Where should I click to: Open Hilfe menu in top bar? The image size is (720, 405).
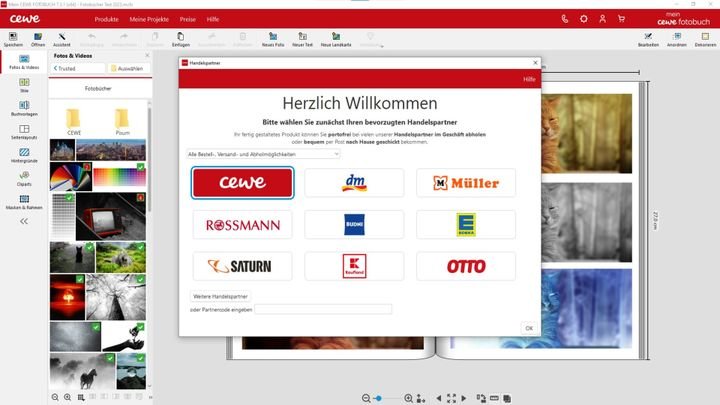pos(213,19)
